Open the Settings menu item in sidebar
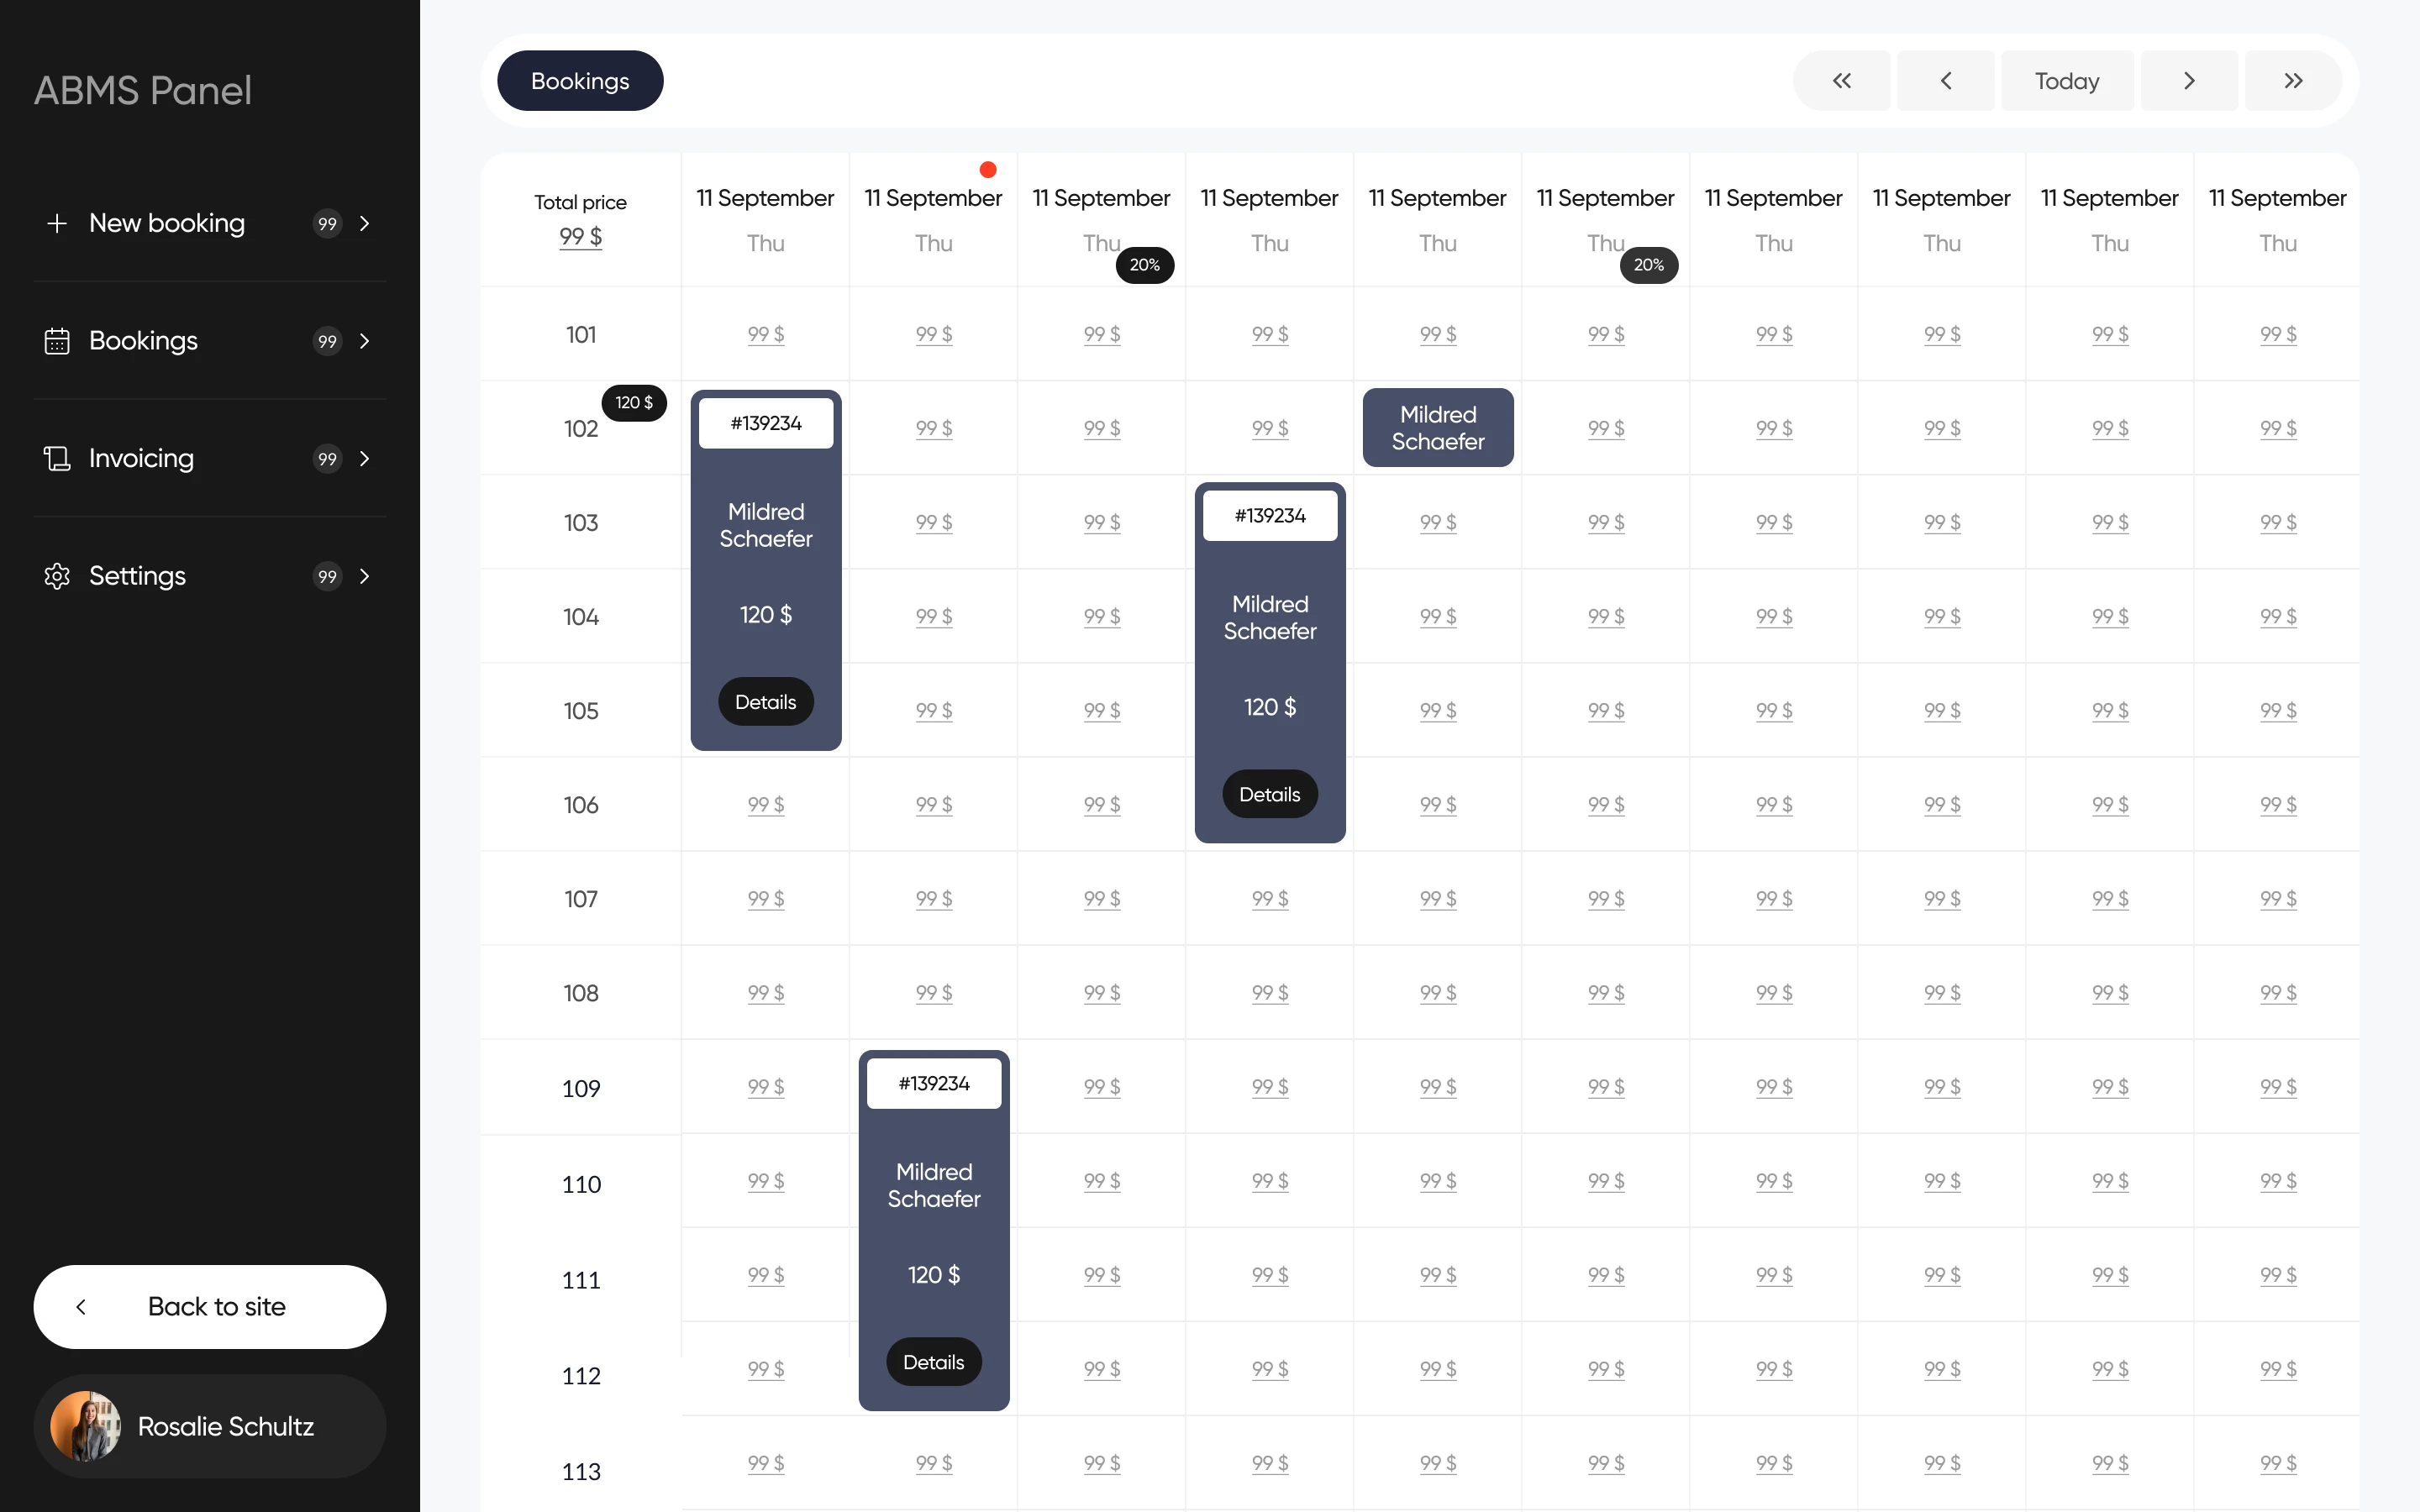Screen dimensions: 2420x1512 (137, 576)
